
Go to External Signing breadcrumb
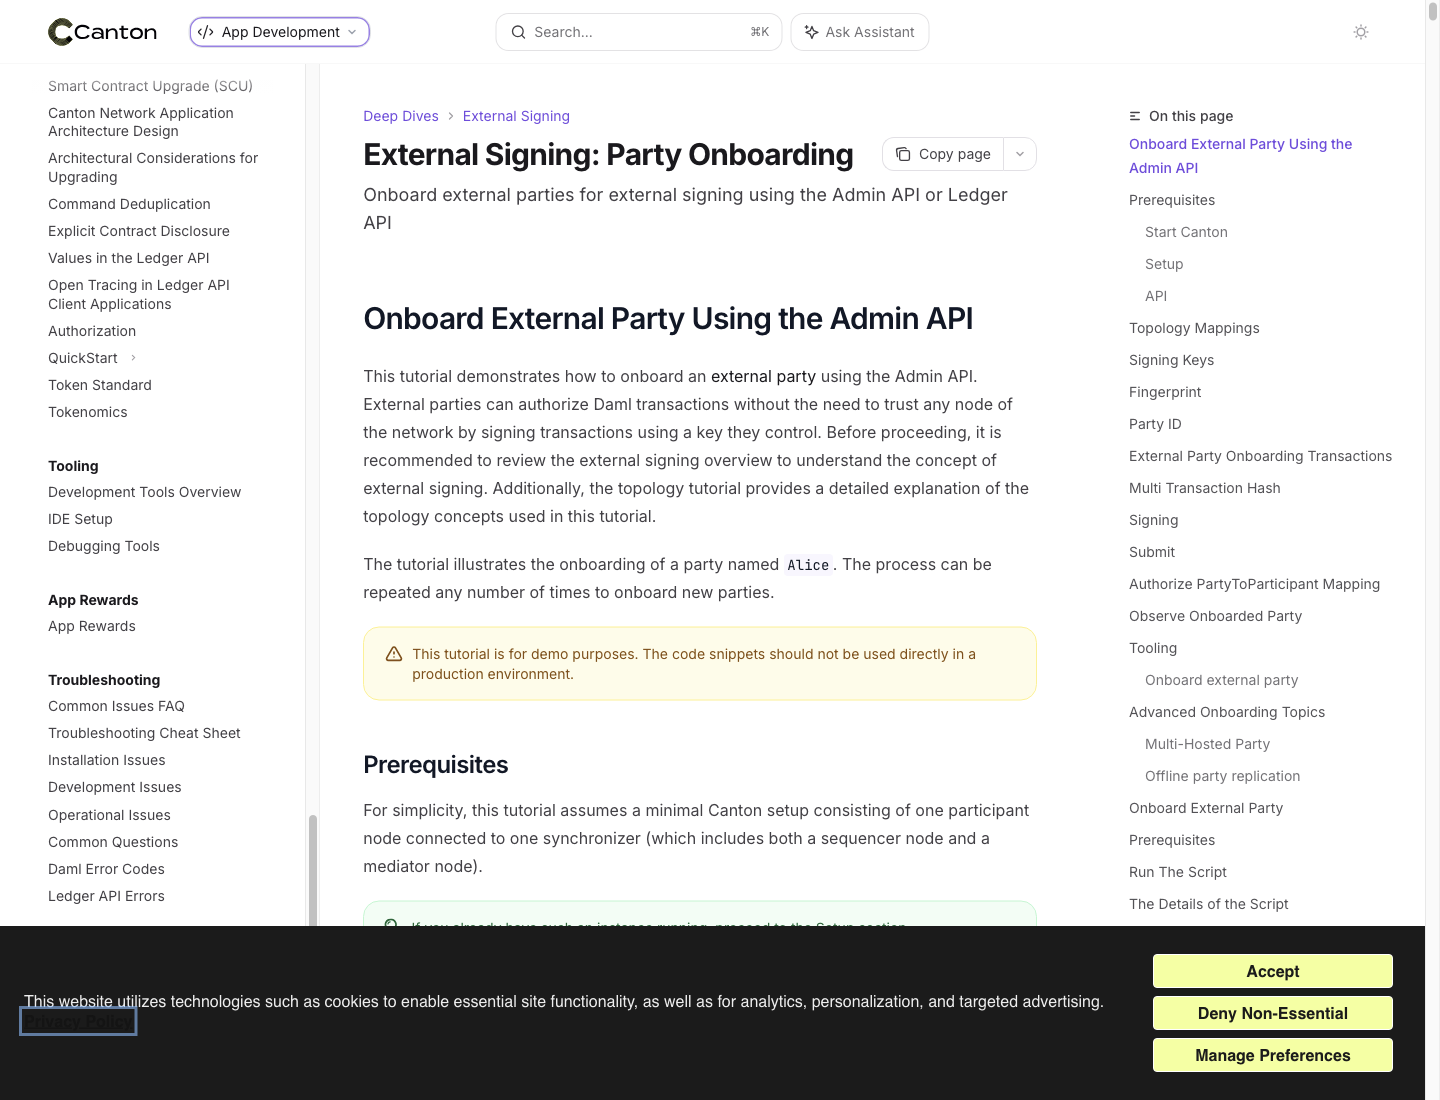tap(516, 116)
